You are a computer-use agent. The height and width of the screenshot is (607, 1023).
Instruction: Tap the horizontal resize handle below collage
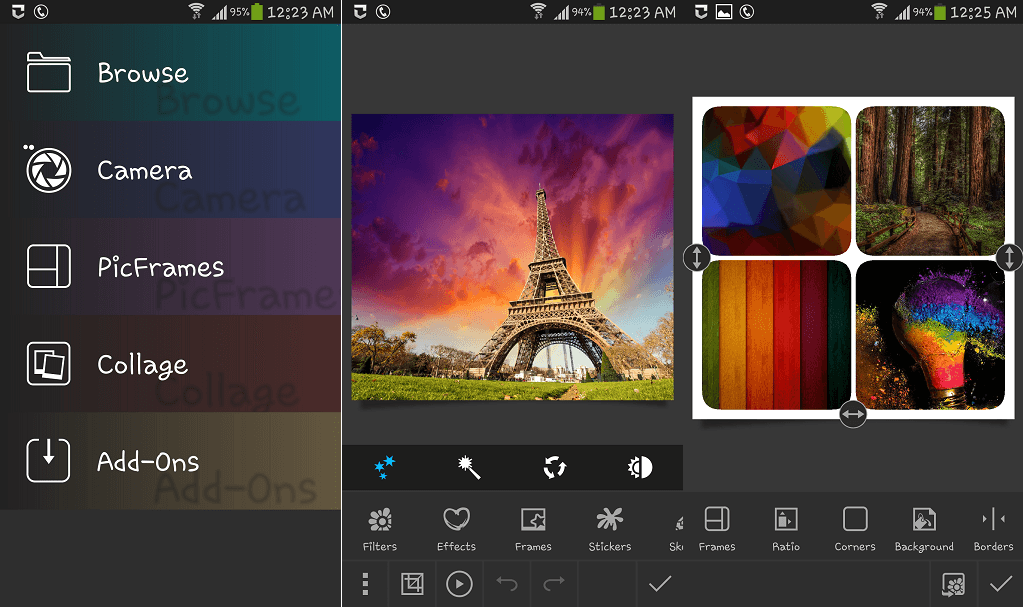(852, 413)
